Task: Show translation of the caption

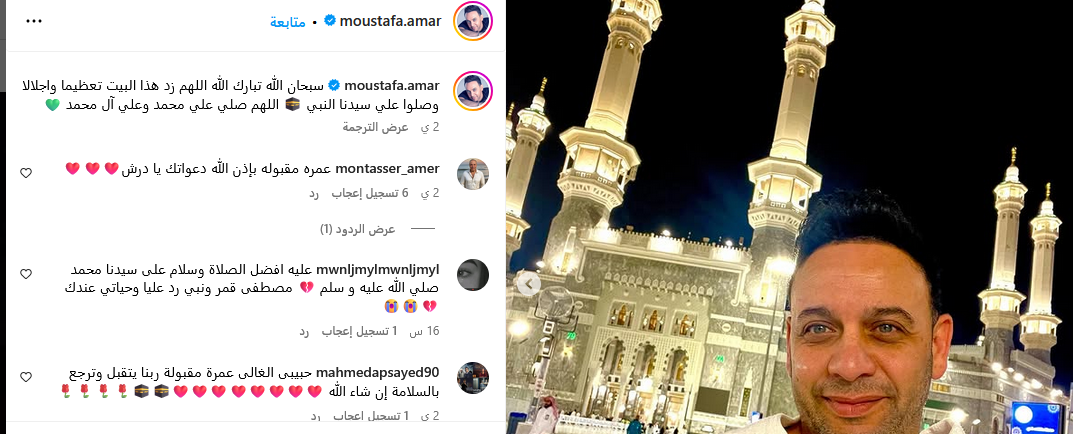Action: (376, 127)
